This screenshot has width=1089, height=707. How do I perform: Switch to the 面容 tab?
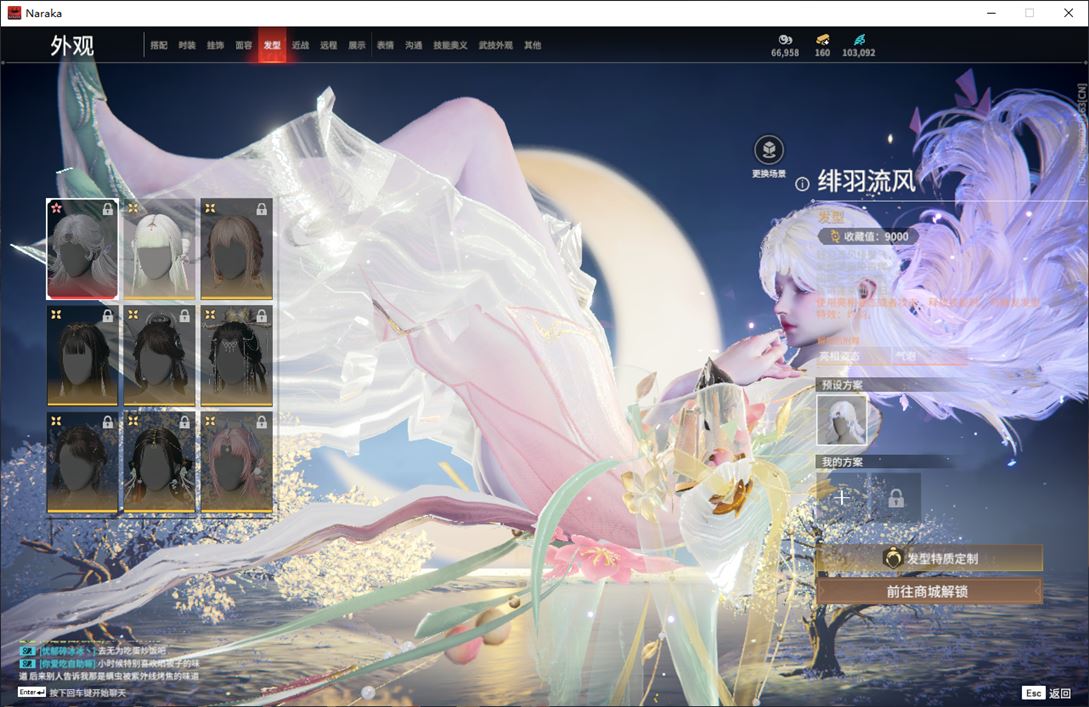click(x=244, y=45)
